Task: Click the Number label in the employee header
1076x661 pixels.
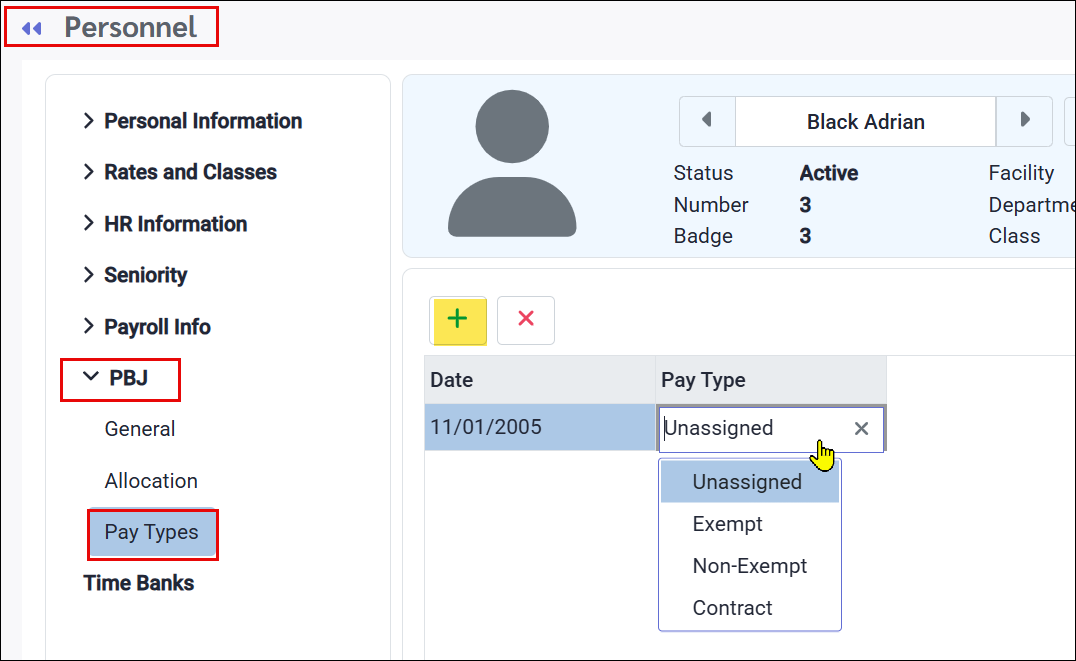Action: [710, 205]
